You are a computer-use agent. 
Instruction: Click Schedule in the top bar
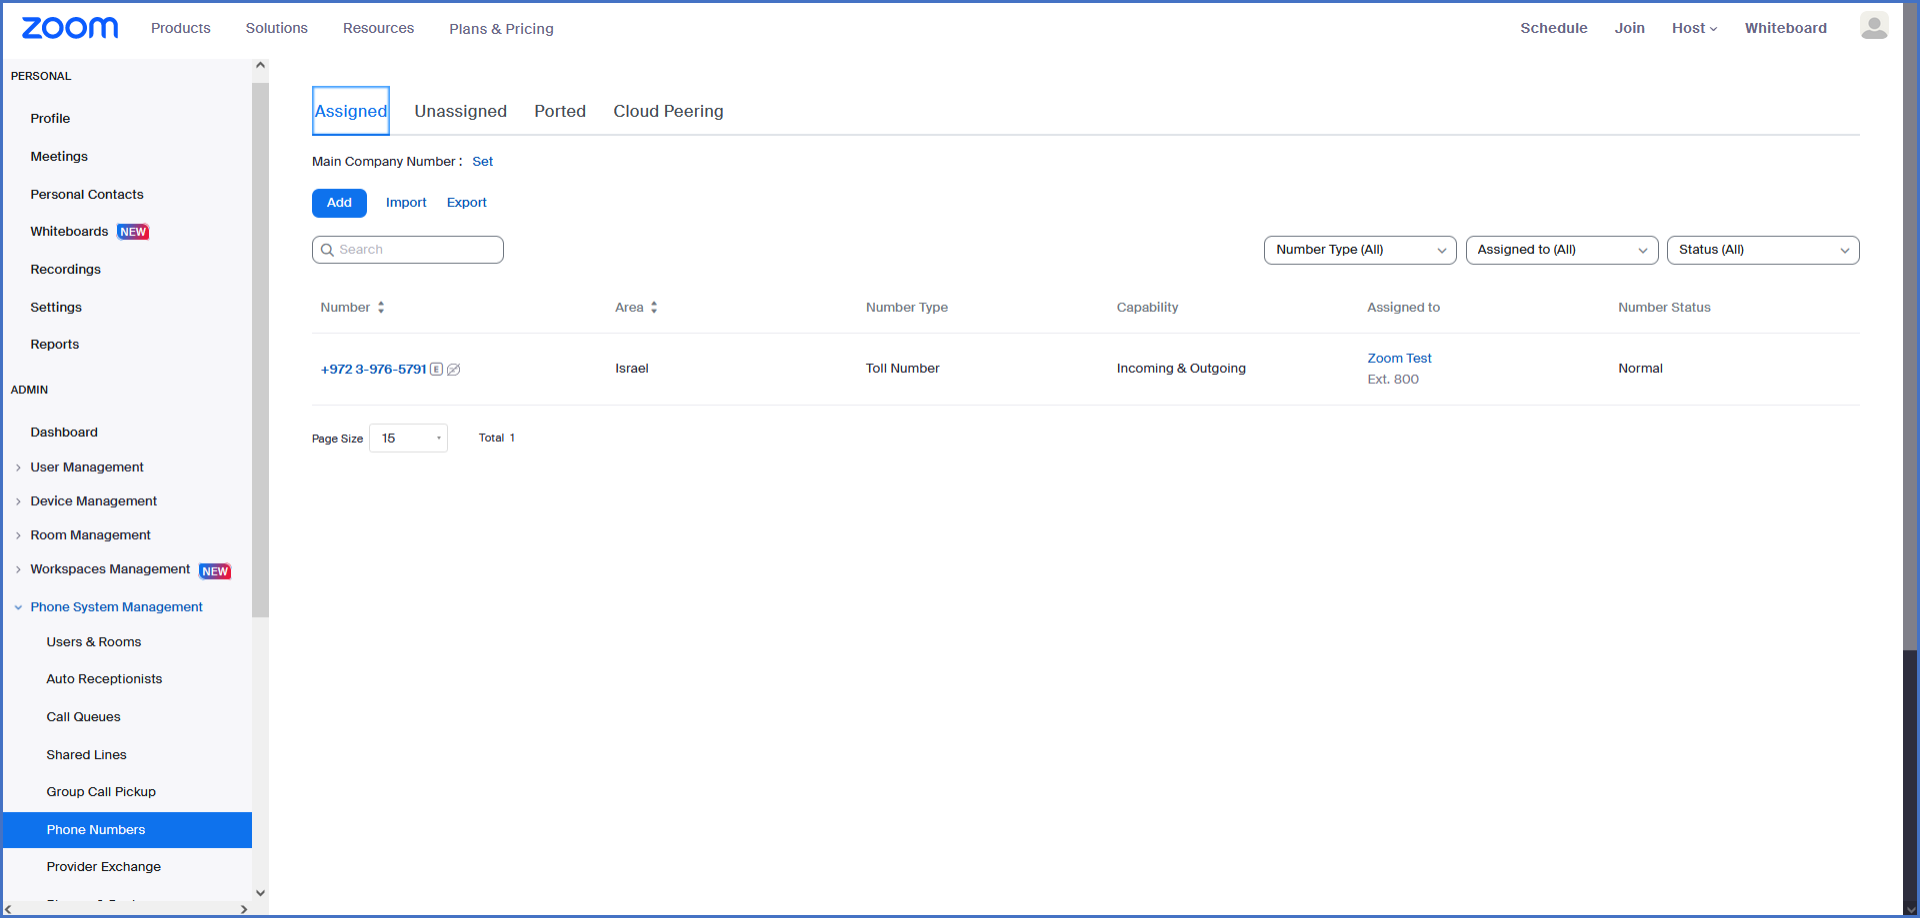(x=1554, y=28)
